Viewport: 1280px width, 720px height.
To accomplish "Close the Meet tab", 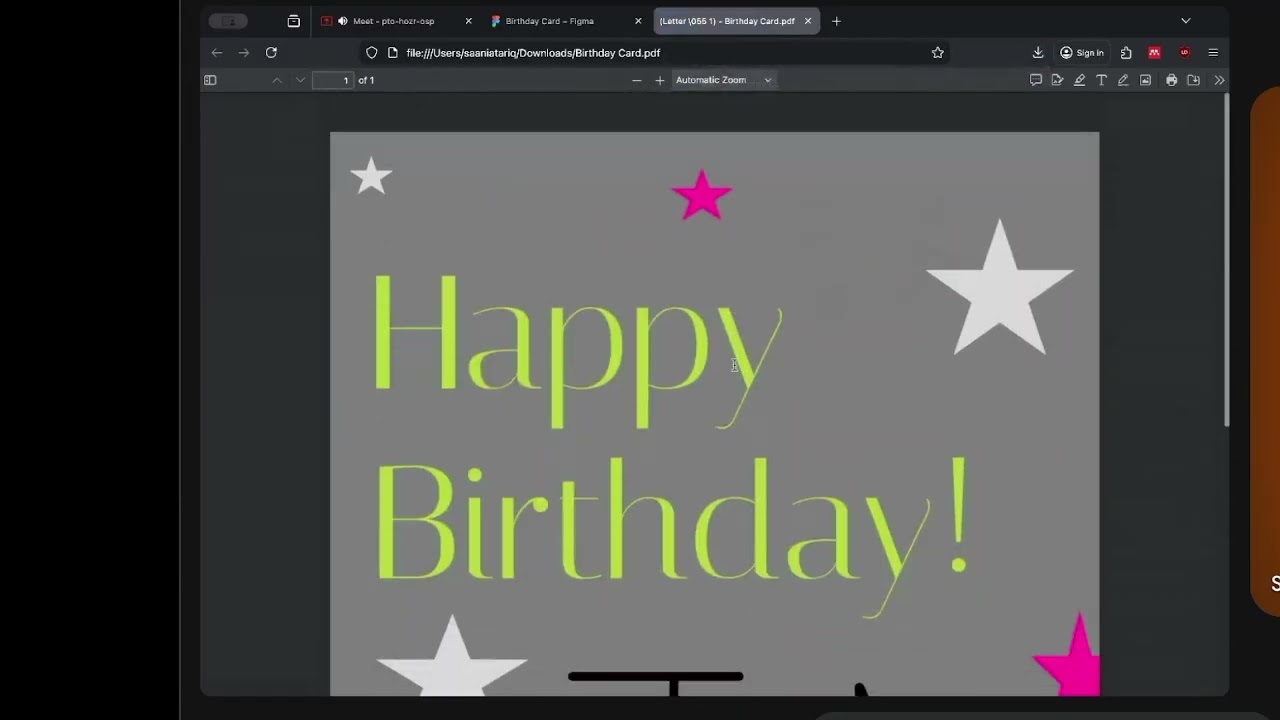I will pyautogui.click(x=468, y=21).
